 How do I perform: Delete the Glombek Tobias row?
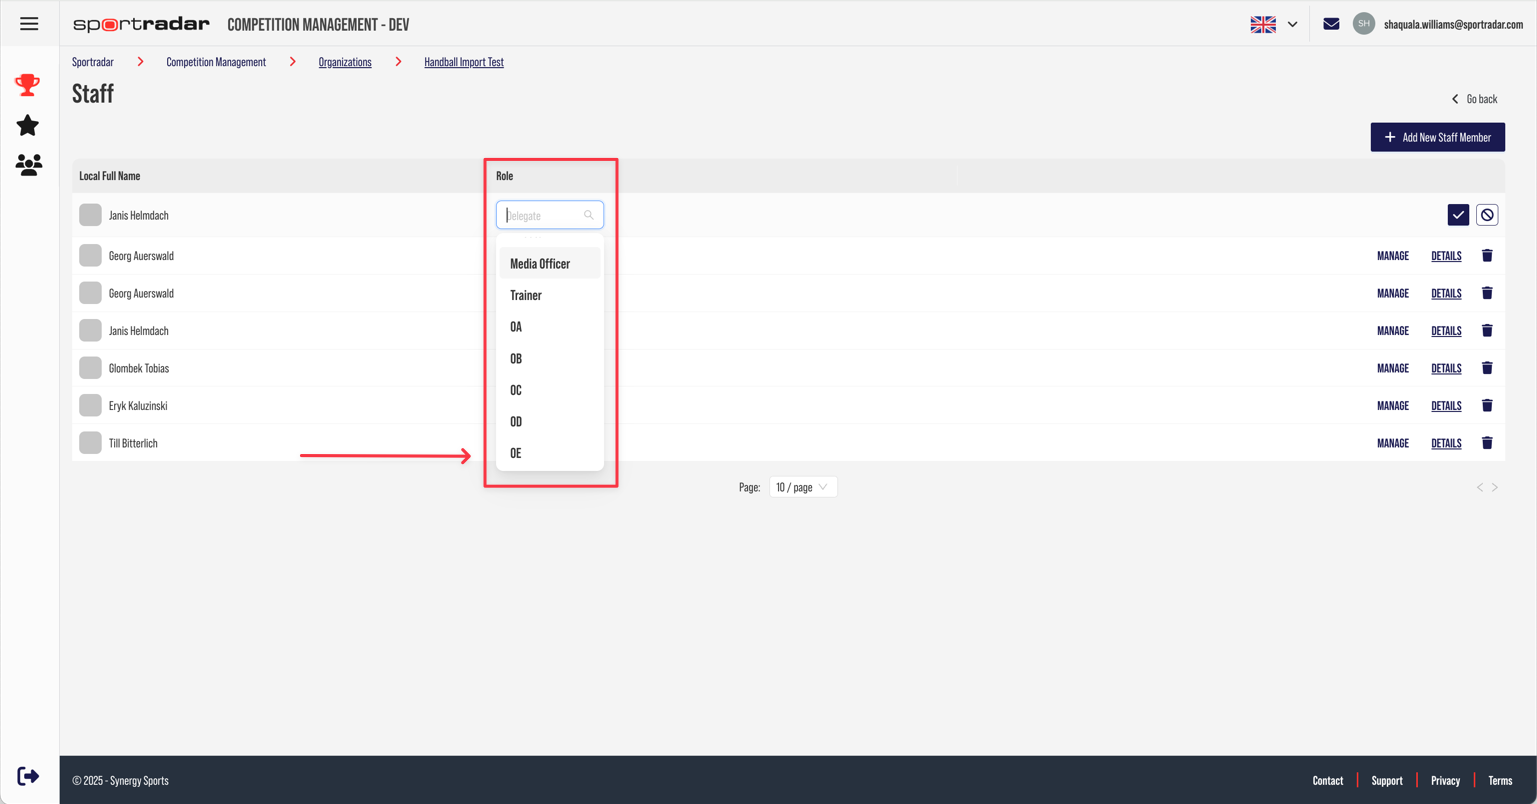pos(1487,368)
